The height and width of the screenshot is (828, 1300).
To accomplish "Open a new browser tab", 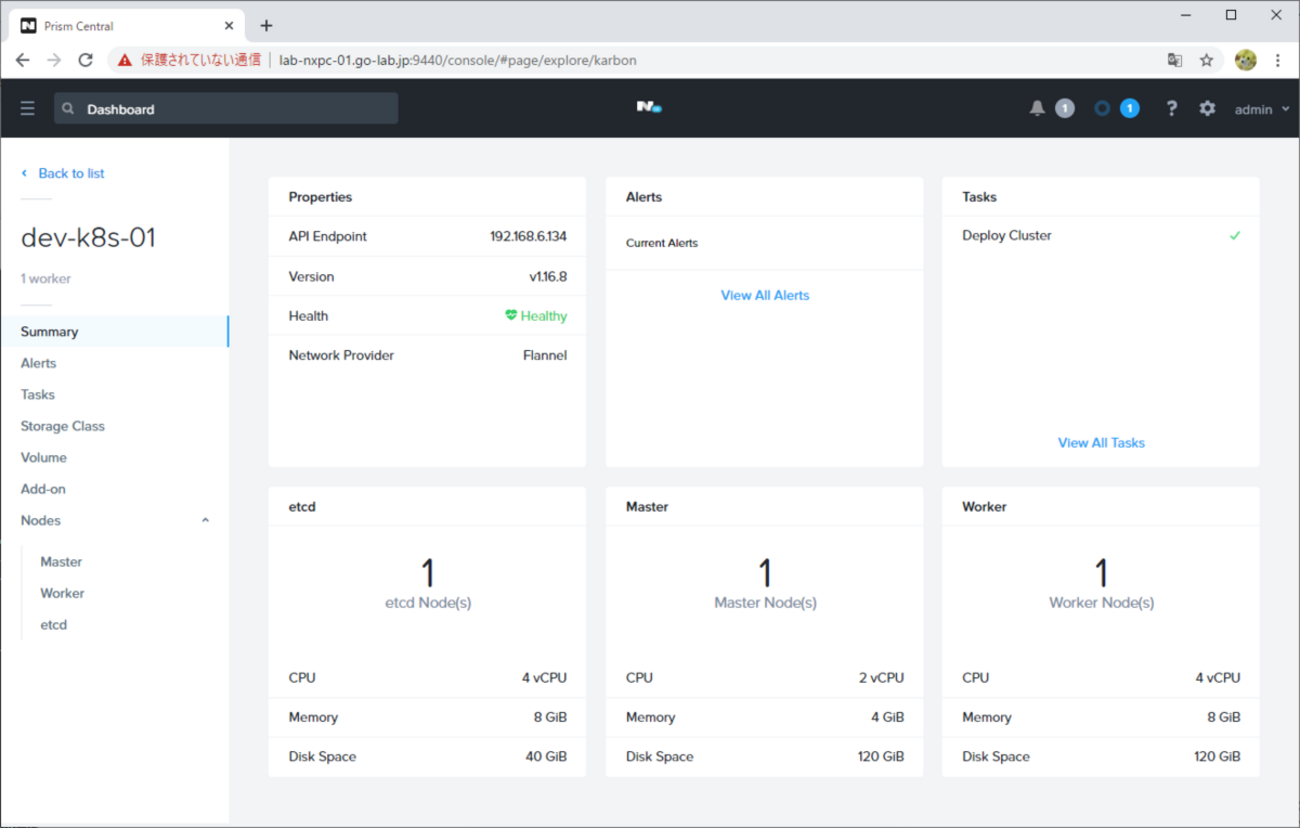I will coord(266,26).
